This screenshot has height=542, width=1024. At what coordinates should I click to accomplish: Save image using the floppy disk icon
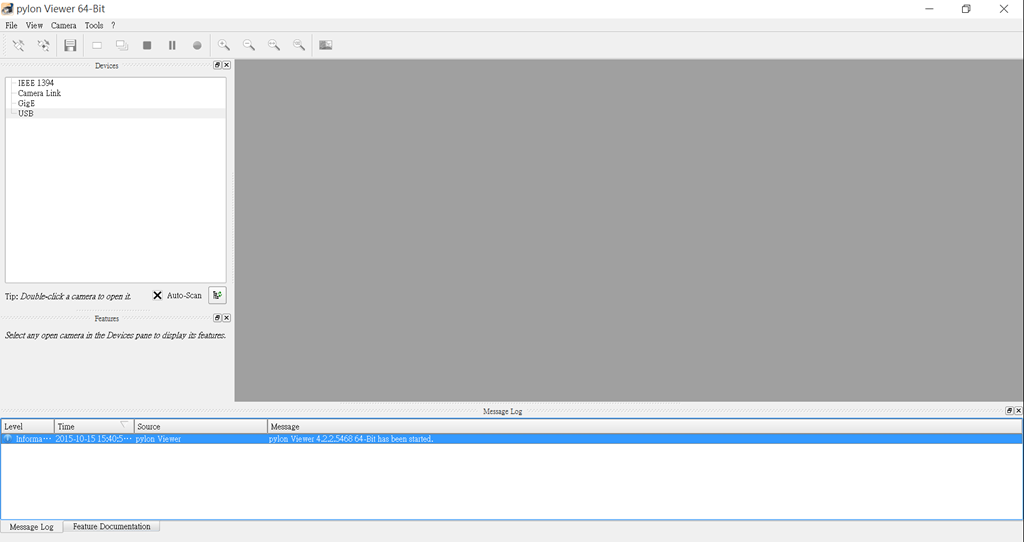[70, 45]
